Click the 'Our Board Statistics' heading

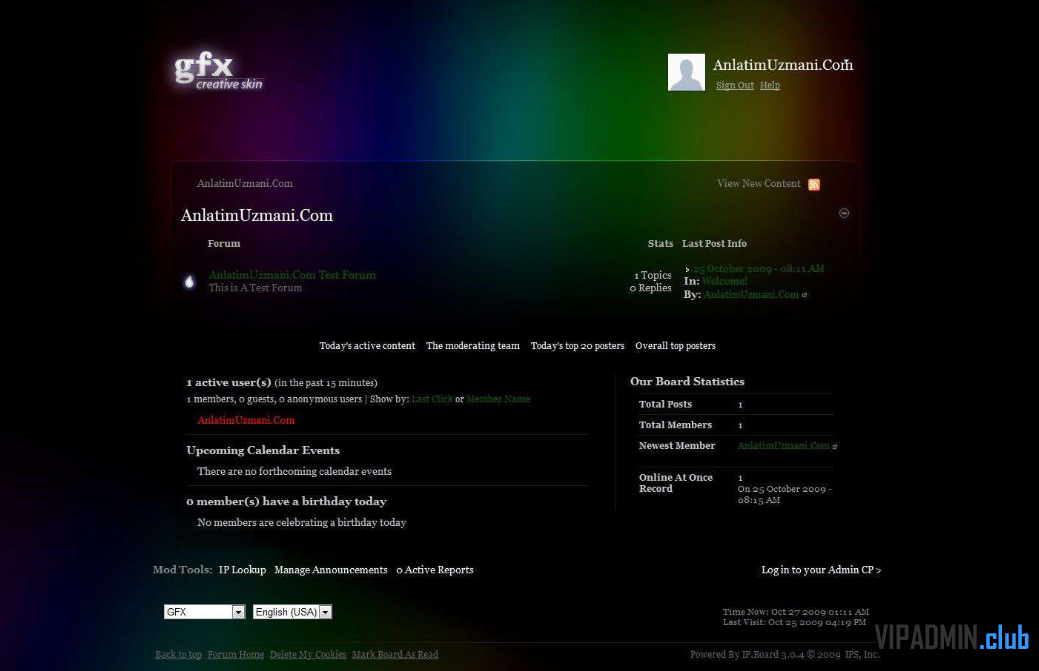click(687, 381)
